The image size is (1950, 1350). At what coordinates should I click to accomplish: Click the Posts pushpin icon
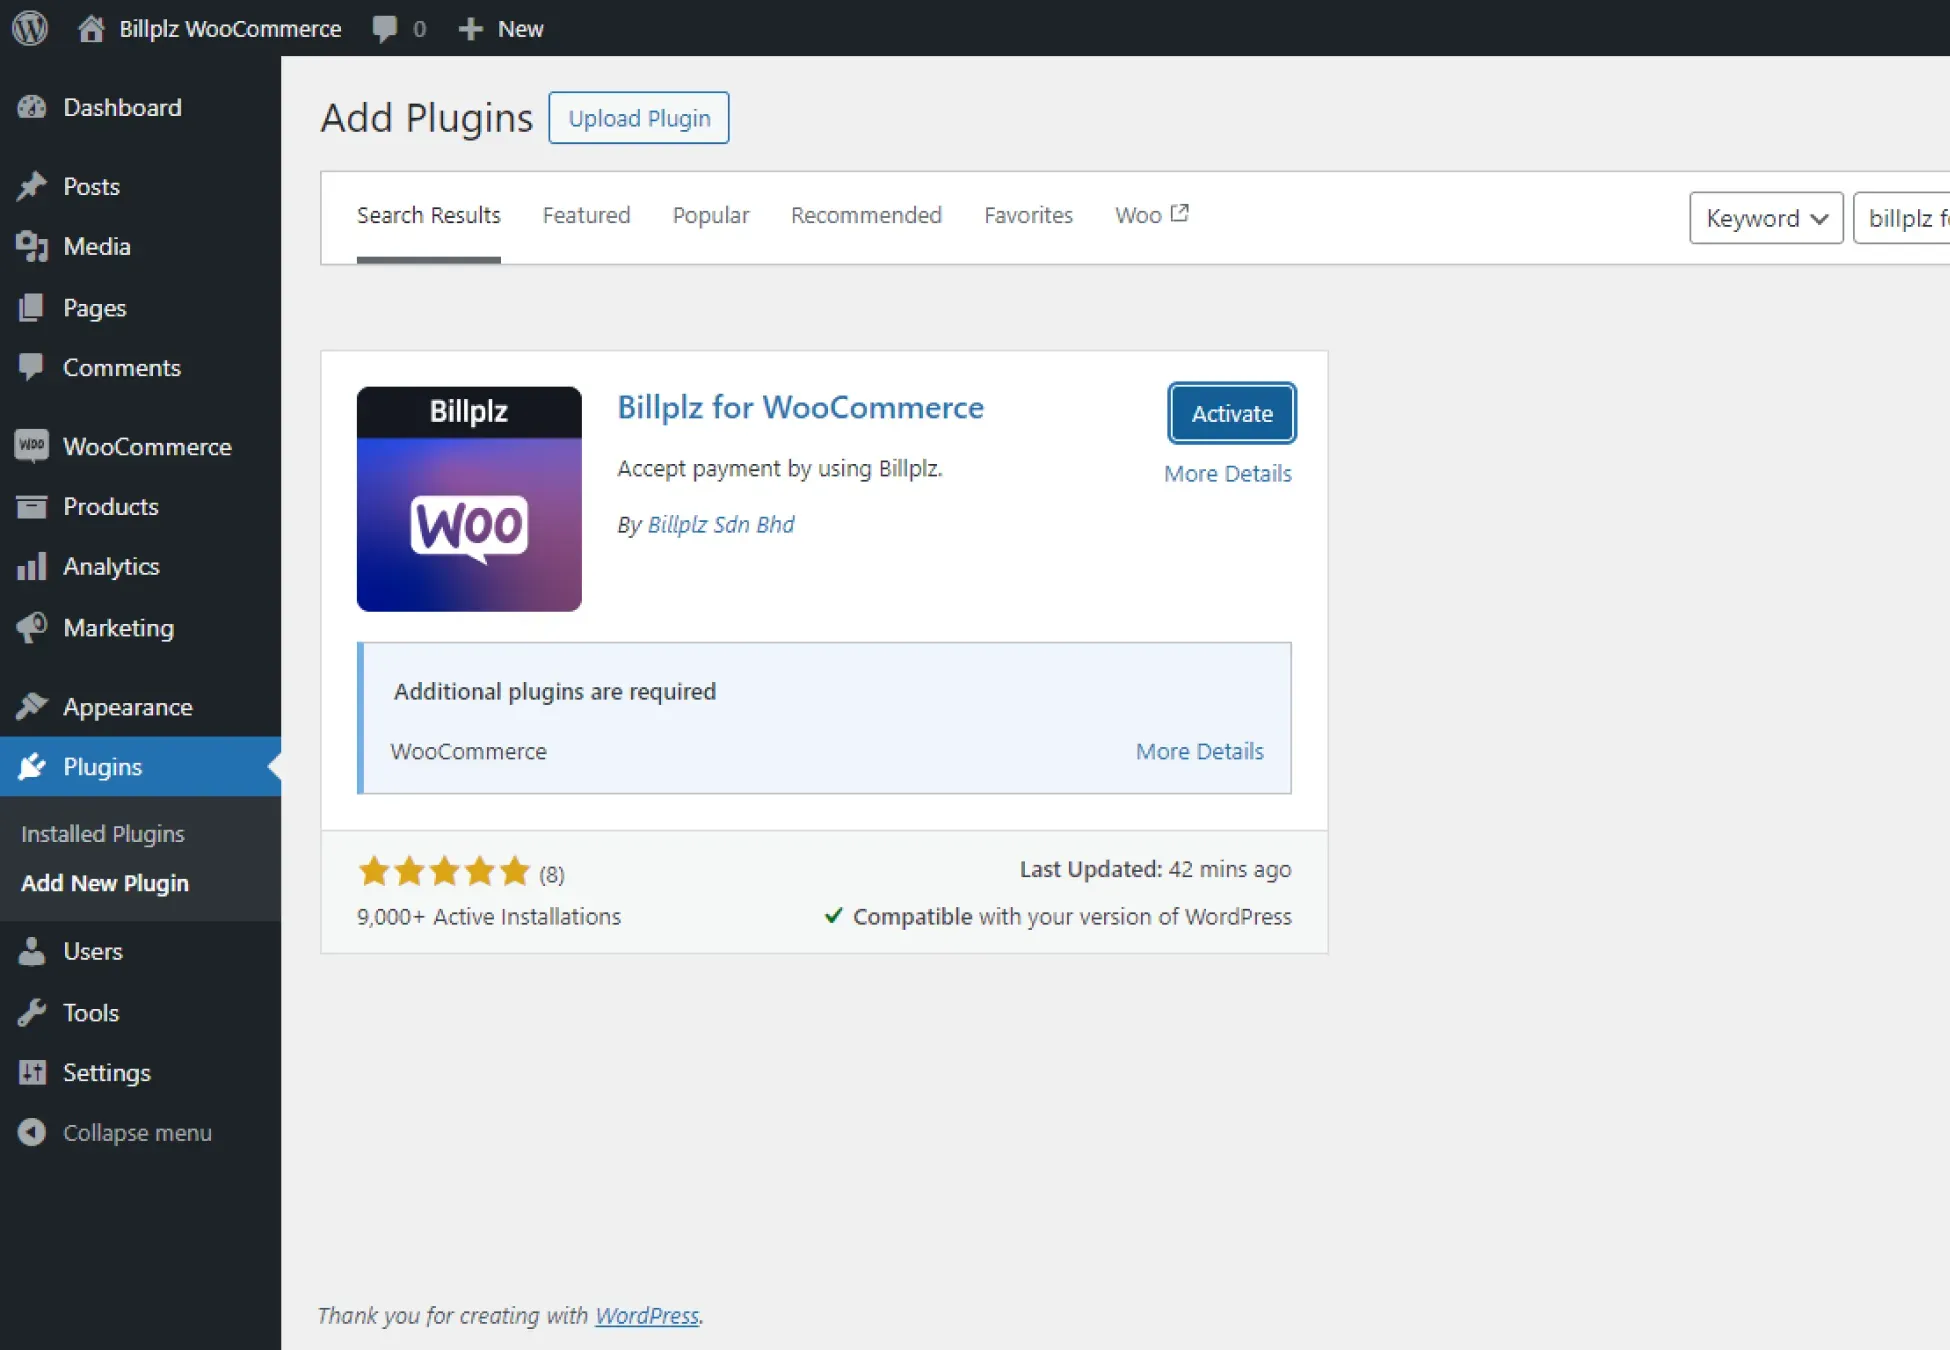click(32, 186)
